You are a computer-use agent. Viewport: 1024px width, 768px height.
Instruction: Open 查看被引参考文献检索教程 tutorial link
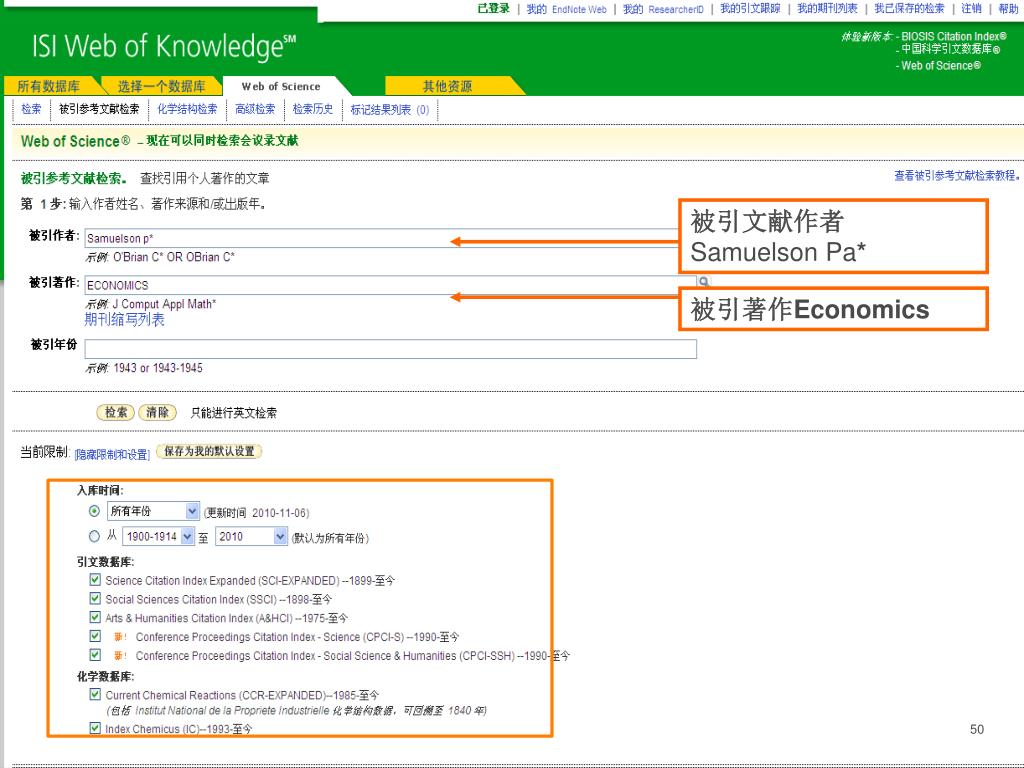coord(957,176)
